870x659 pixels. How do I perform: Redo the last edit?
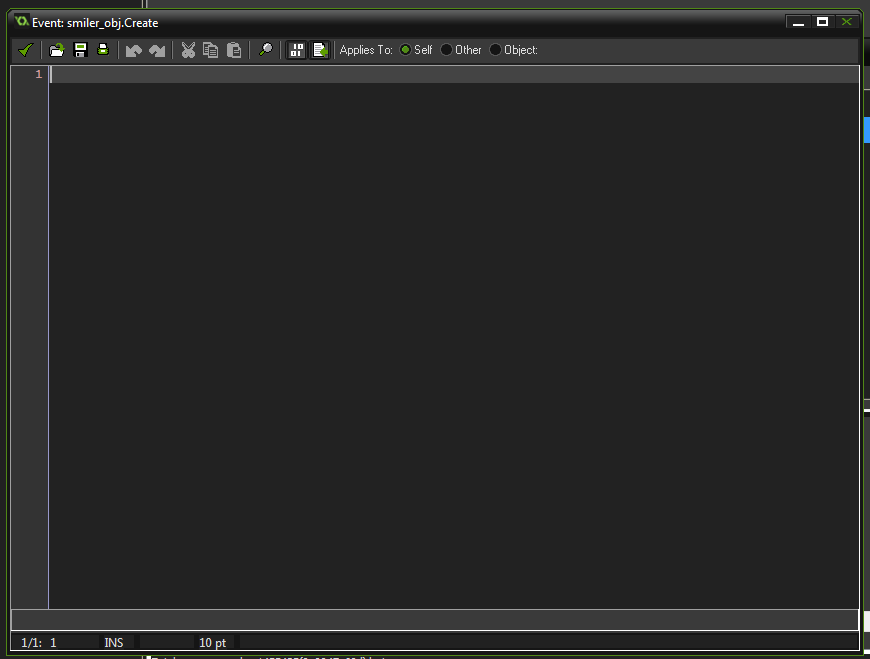[x=158, y=50]
